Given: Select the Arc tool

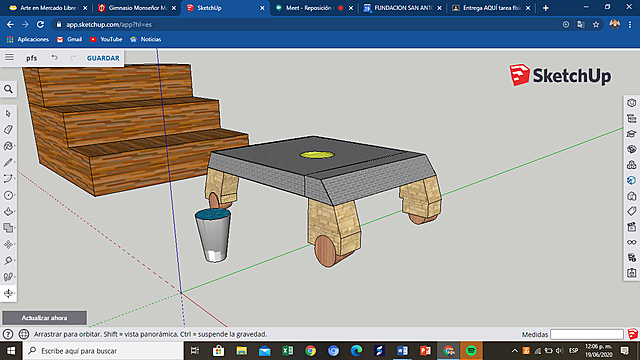Looking at the screenshot, I should coord(8,179).
